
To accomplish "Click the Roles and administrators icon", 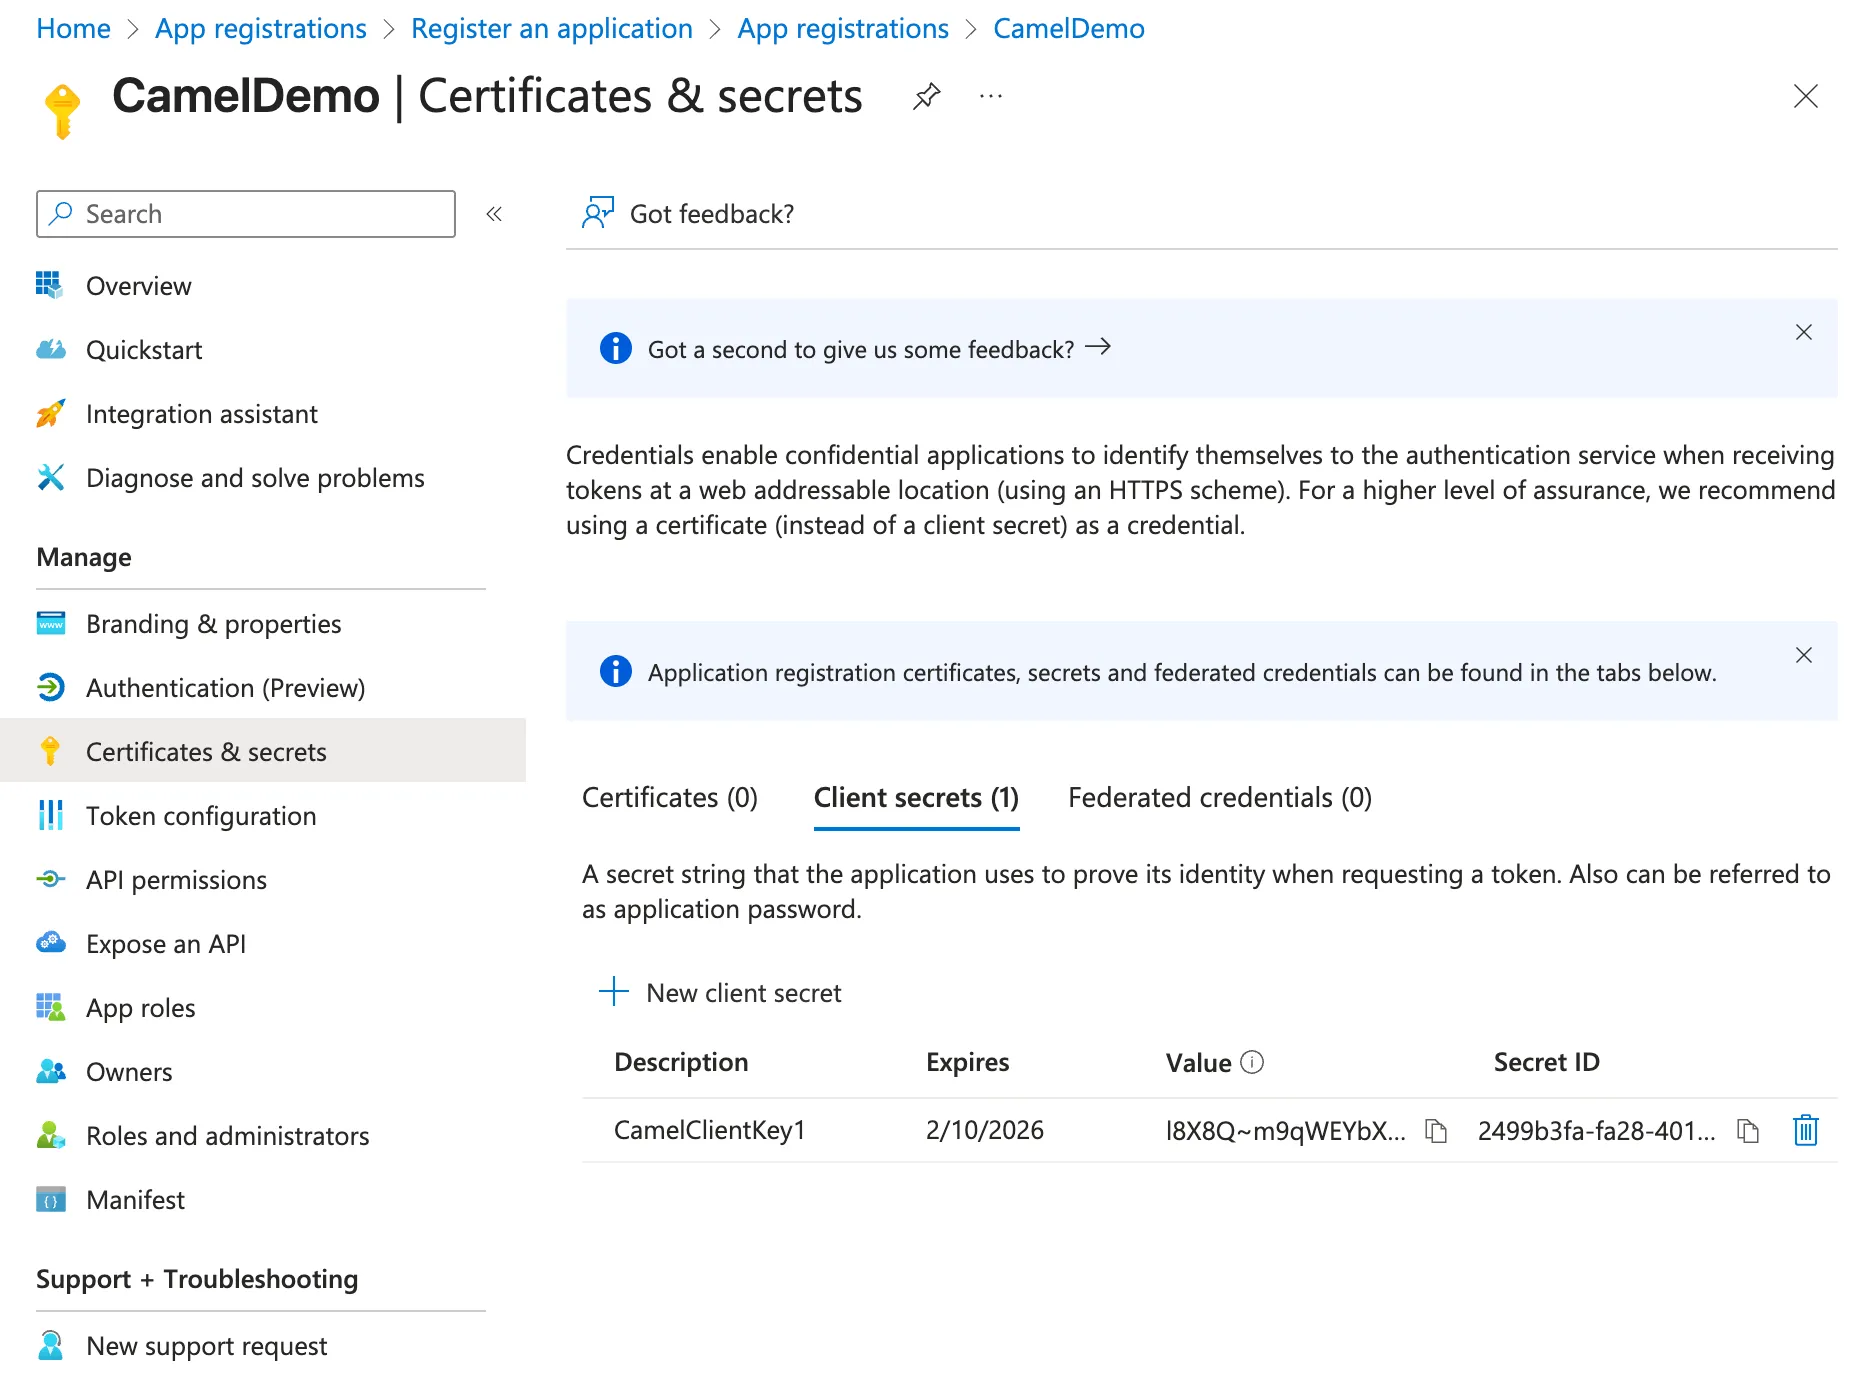I will pyautogui.click(x=50, y=1135).
